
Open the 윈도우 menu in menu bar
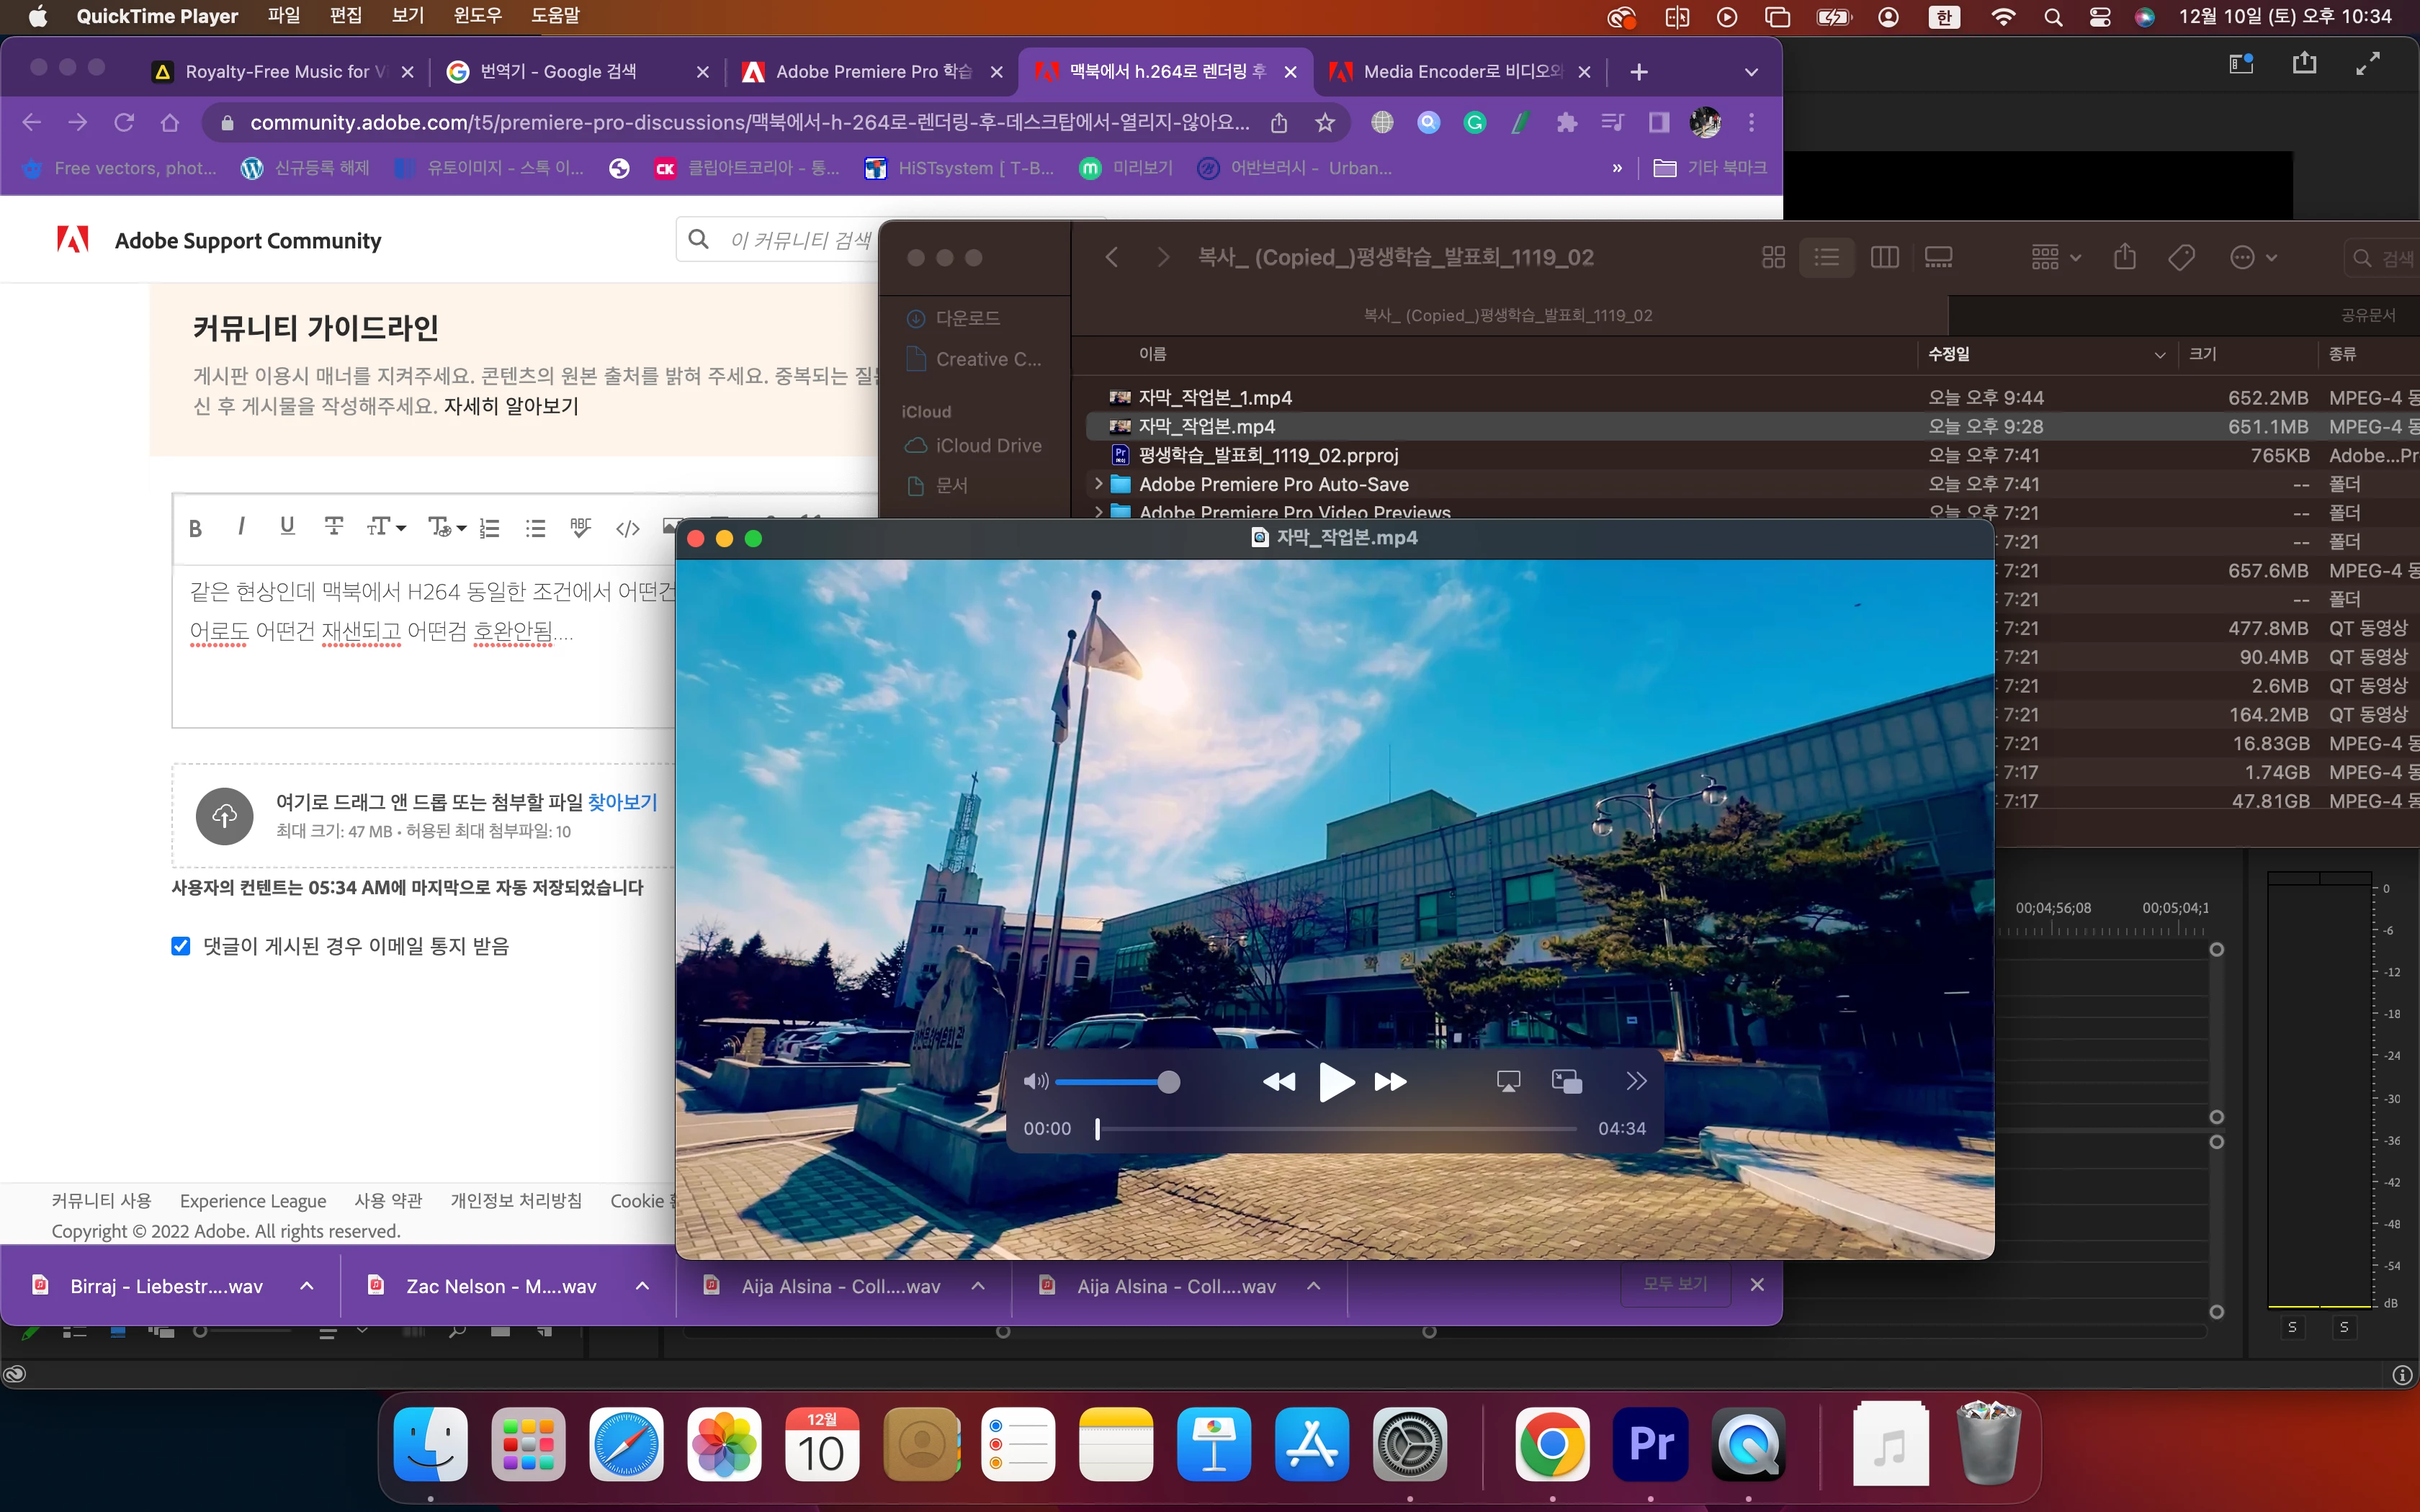coord(477,16)
